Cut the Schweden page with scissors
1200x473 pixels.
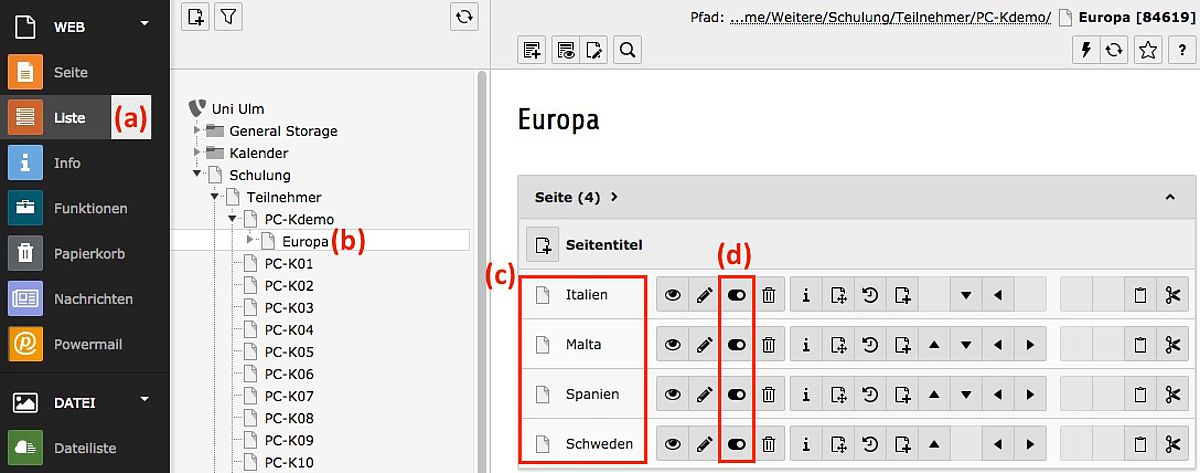pyautogui.click(x=1173, y=443)
